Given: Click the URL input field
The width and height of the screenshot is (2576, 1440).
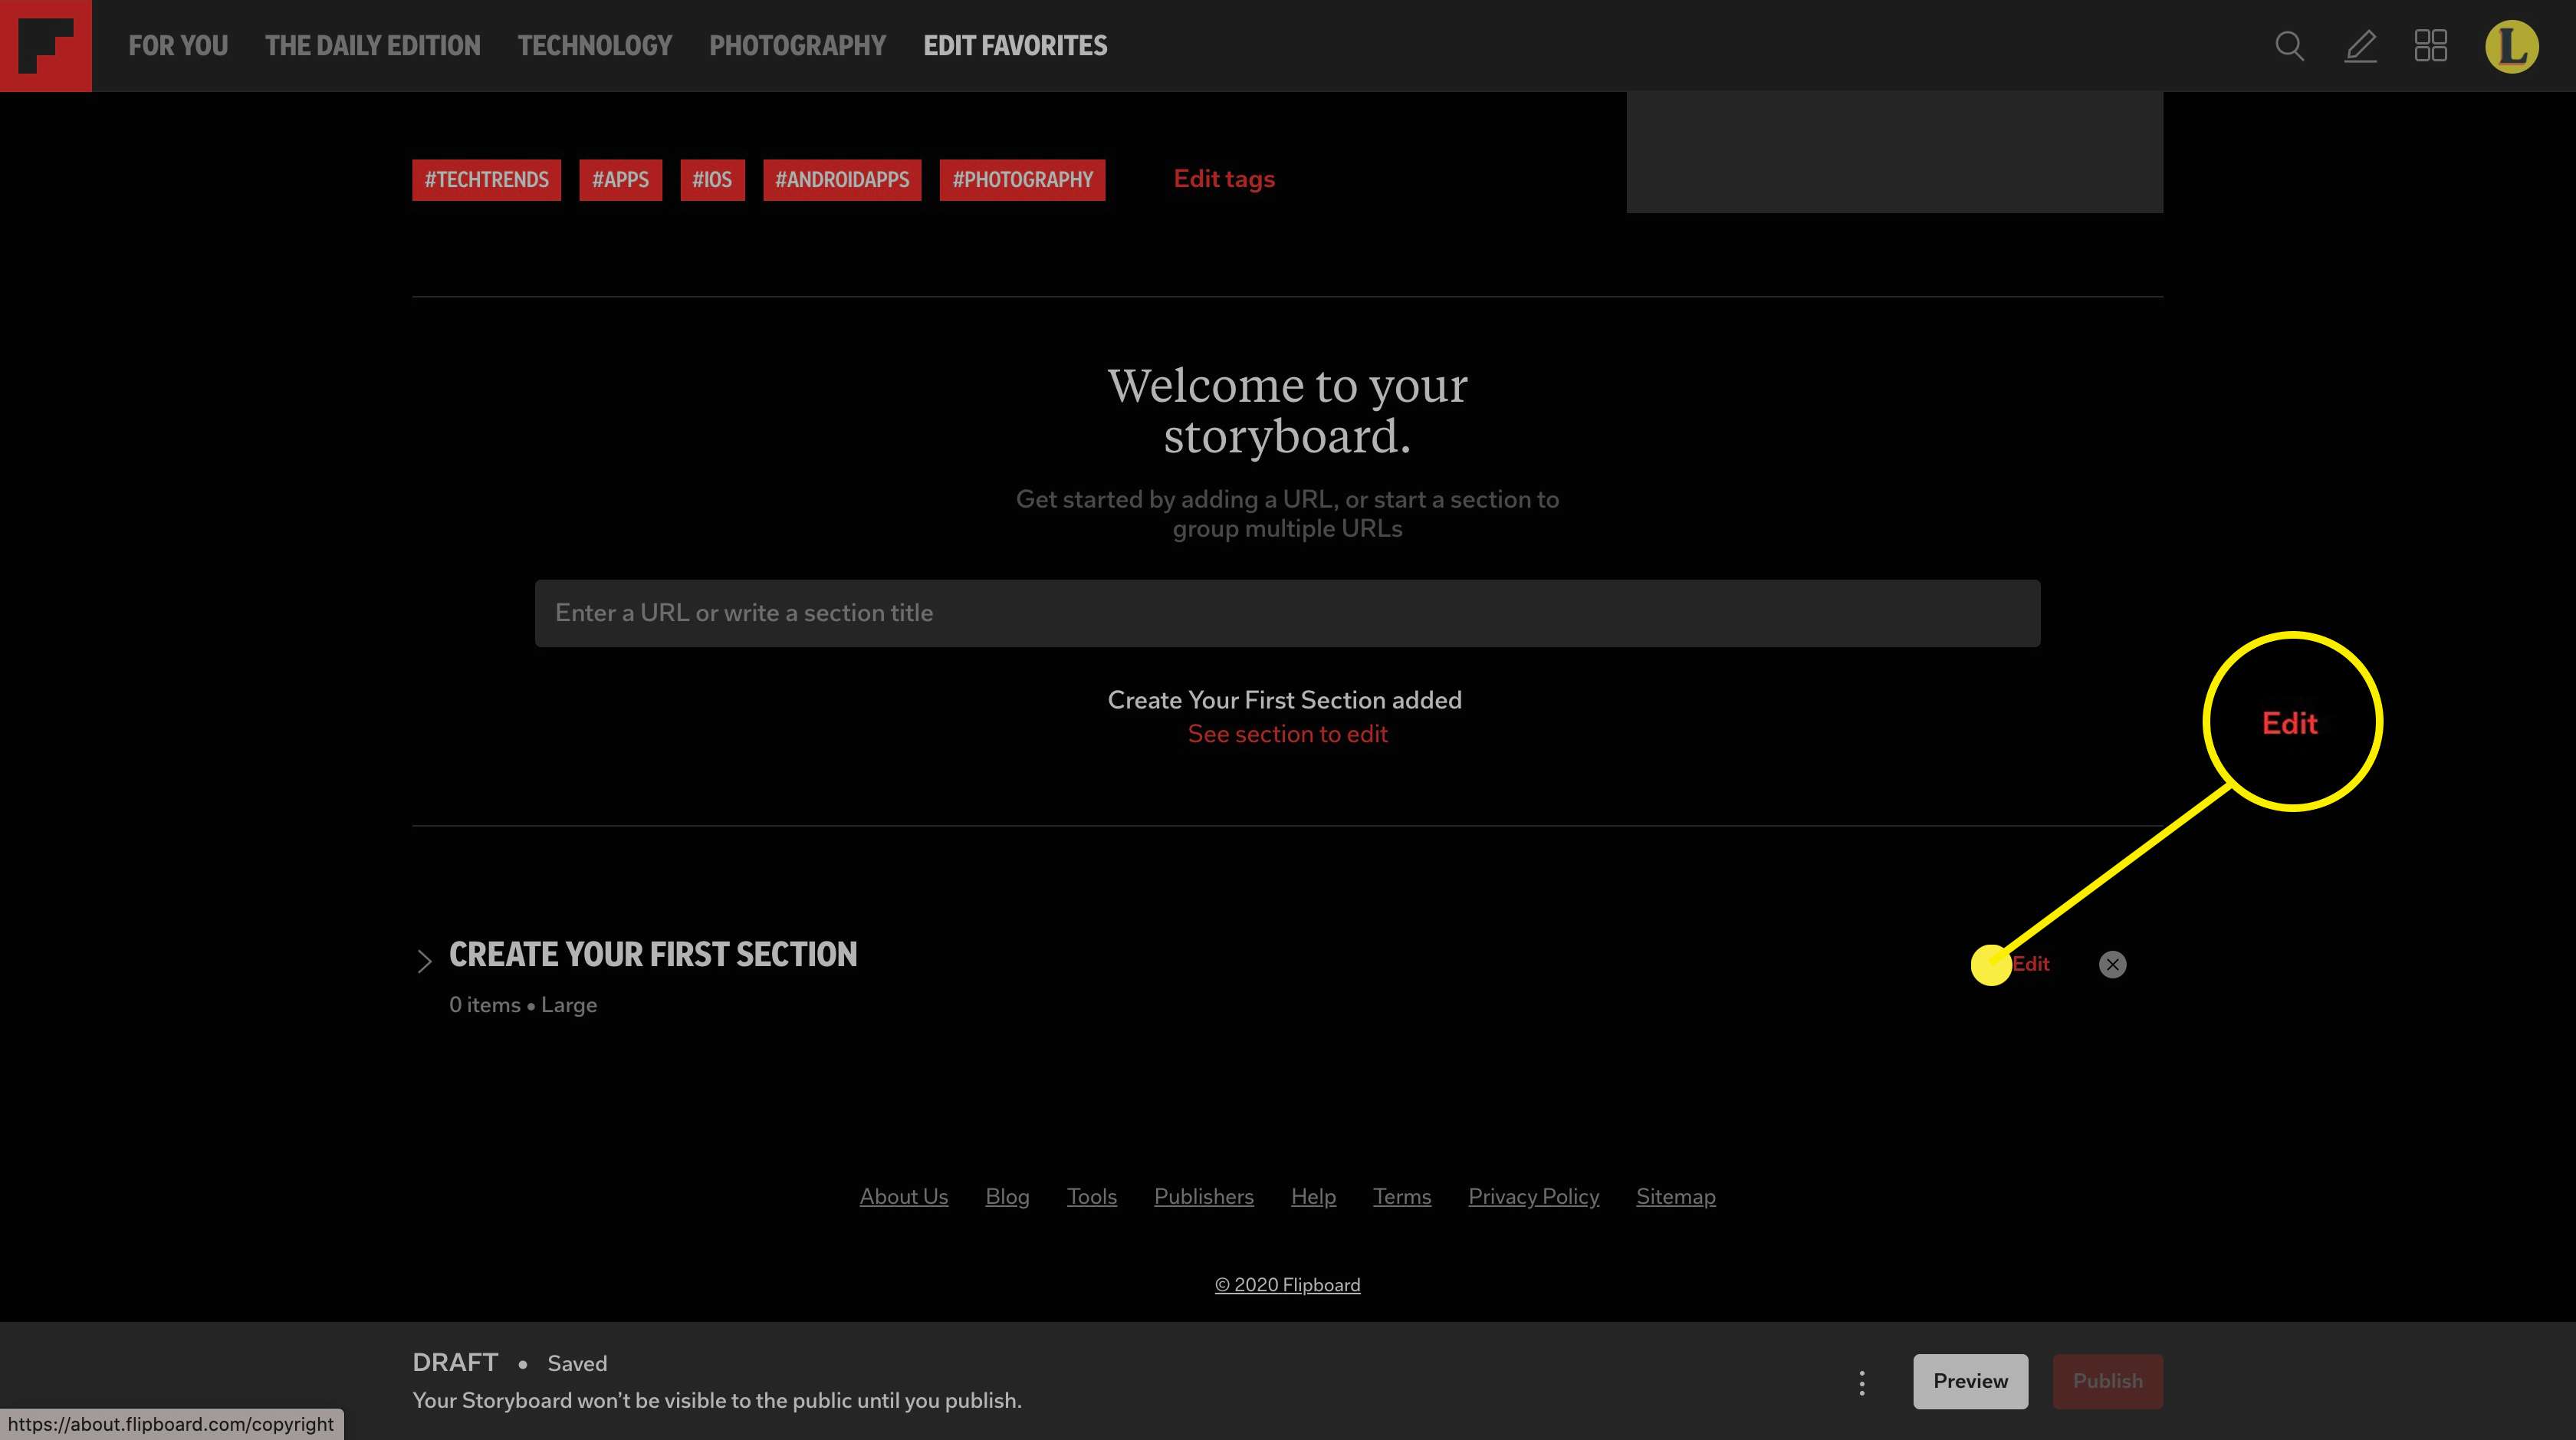Looking at the screenshot, I should point(1288,612).
